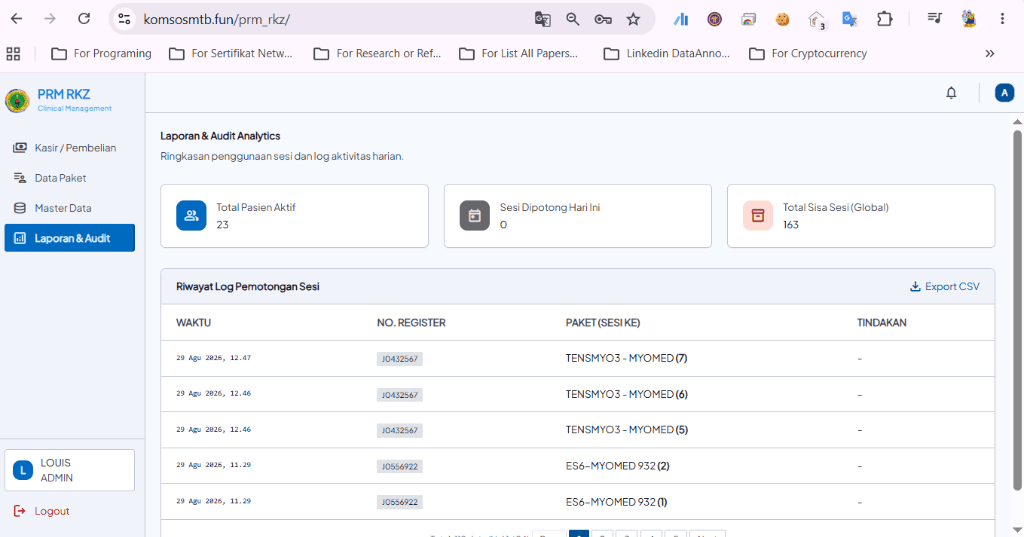The width and height of the screenshot is (1024, 537).
Task: Open Kasir / Pembelian in sidebar
Action: coord(70,148)
